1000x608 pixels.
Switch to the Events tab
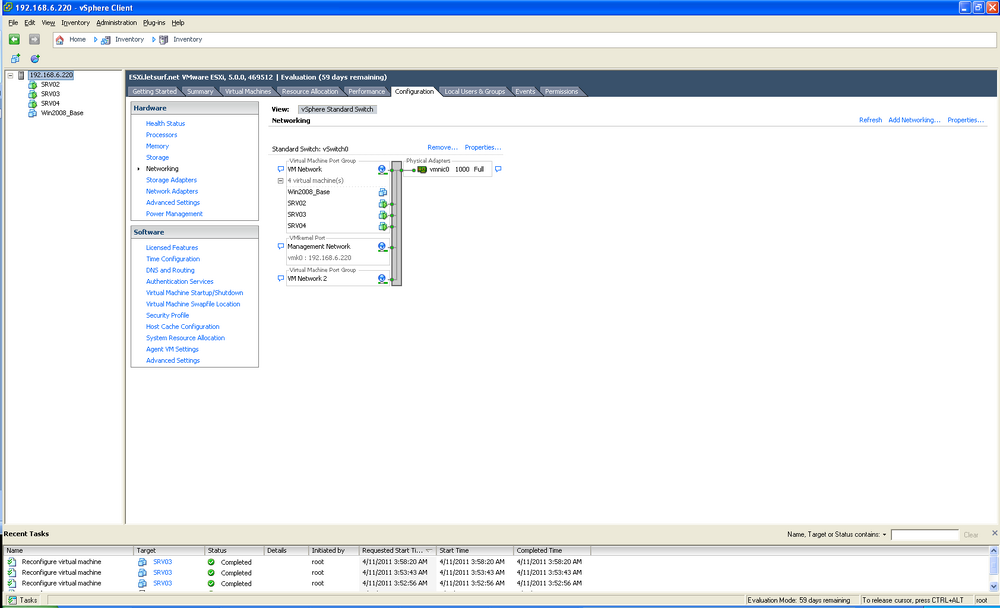(526, 92)
